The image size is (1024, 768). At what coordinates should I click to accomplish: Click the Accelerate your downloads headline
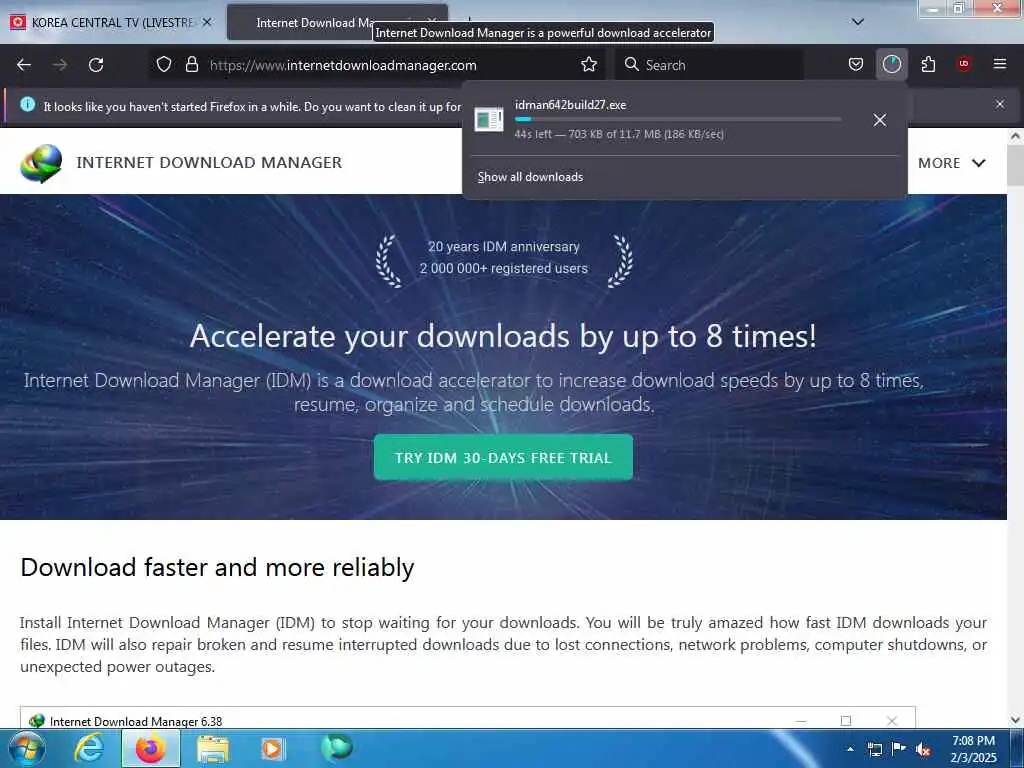coord(503,336)
